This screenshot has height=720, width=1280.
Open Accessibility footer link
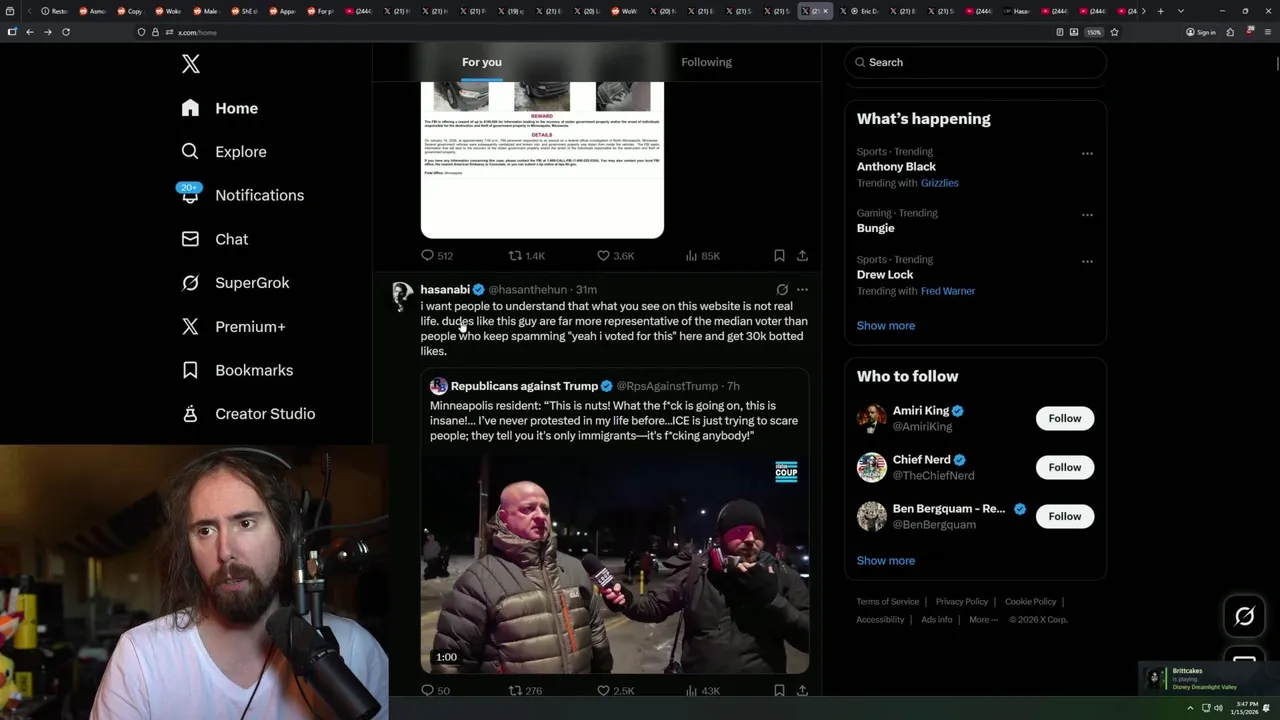pos(880,620)
